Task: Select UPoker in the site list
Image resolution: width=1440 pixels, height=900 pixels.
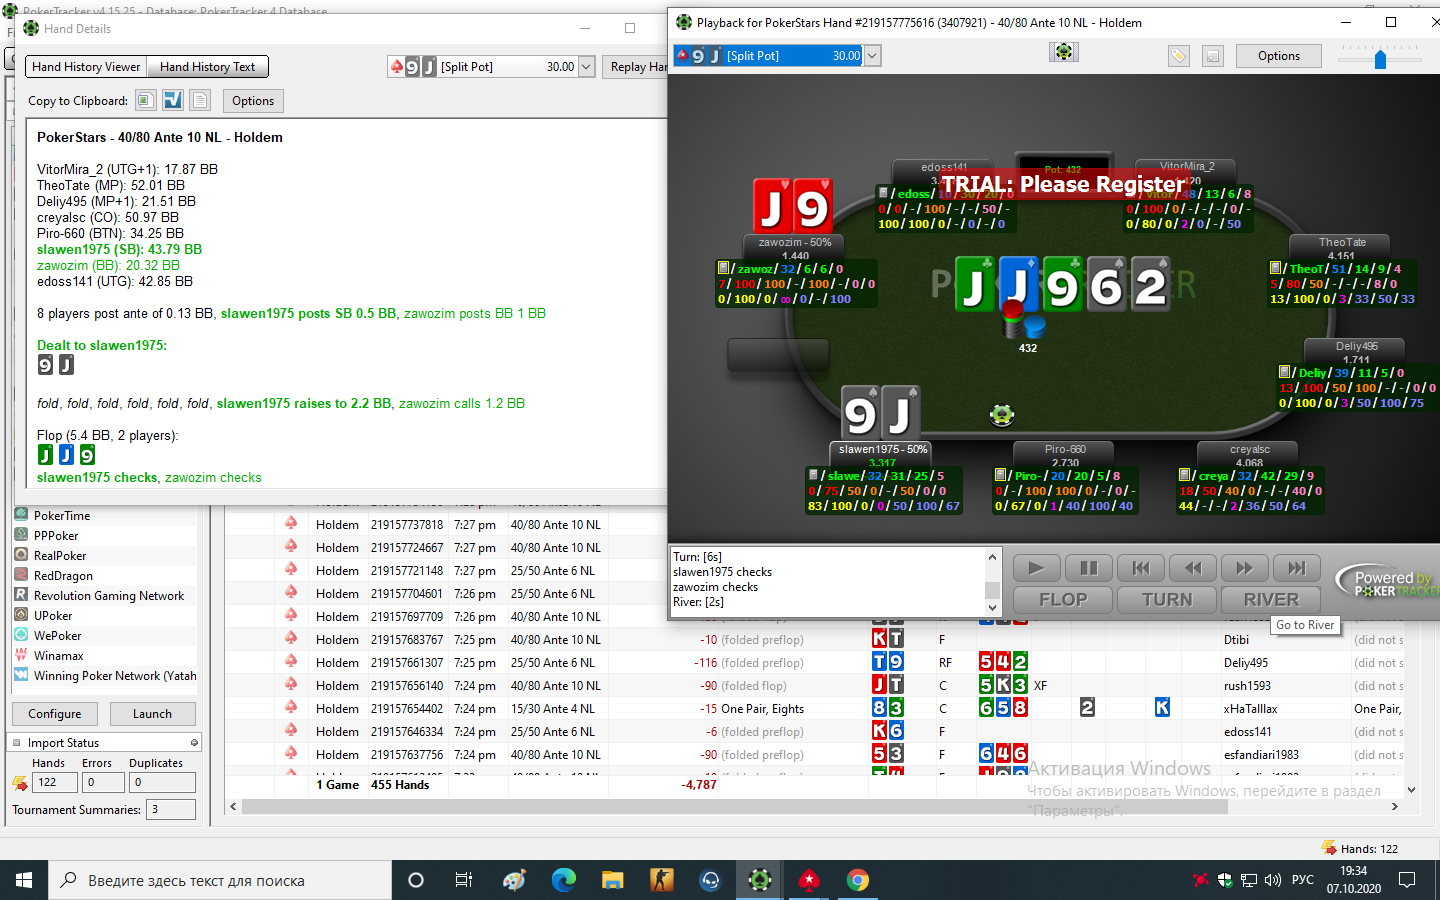Action: [x=53, y=616]
